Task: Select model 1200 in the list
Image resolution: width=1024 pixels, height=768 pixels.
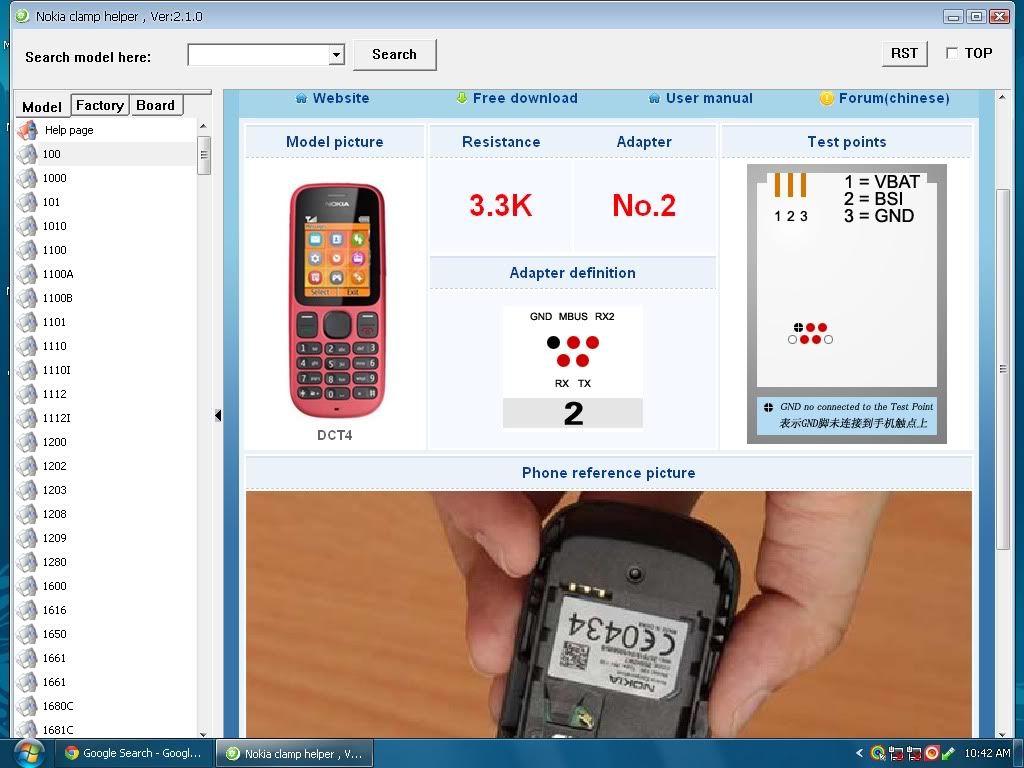Action: [x=55, y=442]
